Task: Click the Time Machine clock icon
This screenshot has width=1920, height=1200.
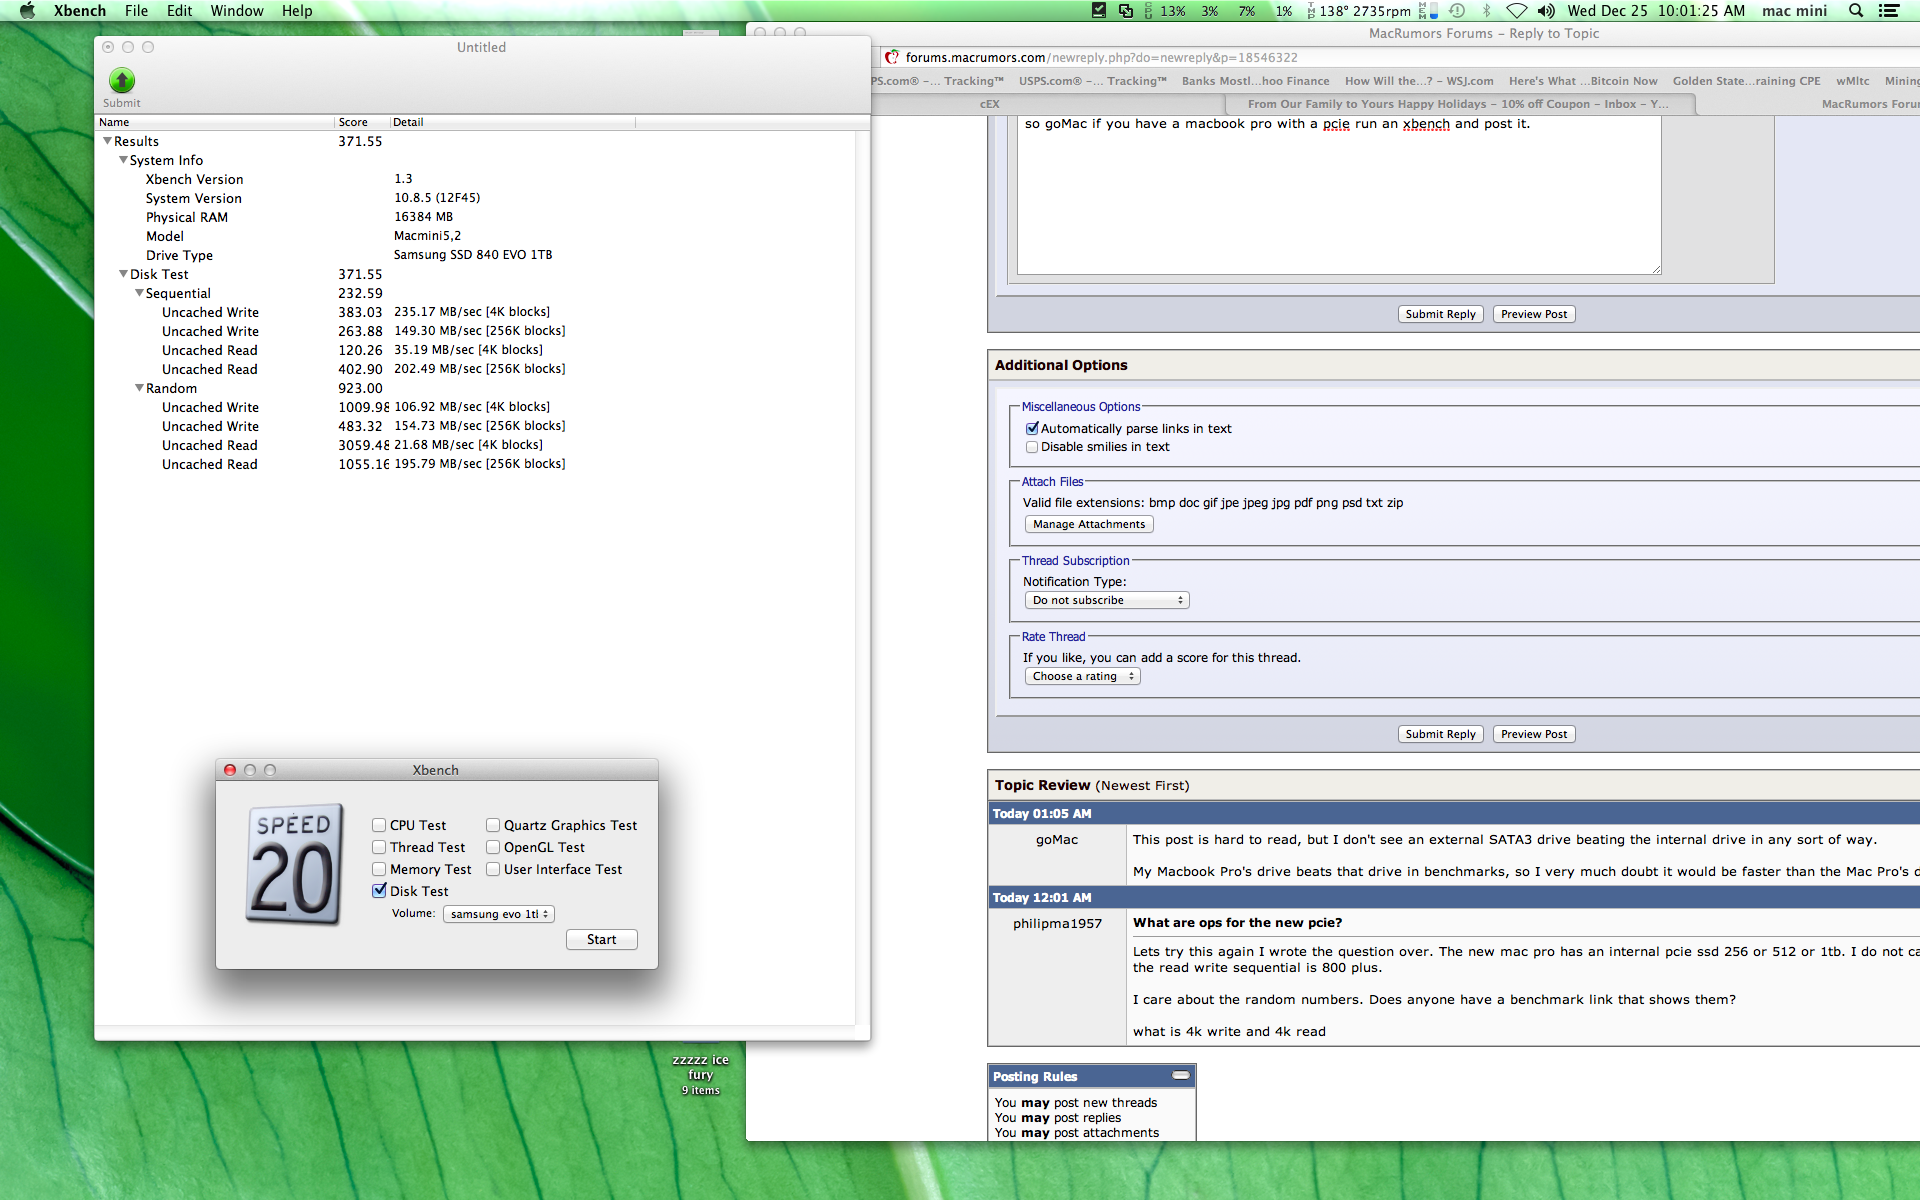Action: coord(1457,11)
